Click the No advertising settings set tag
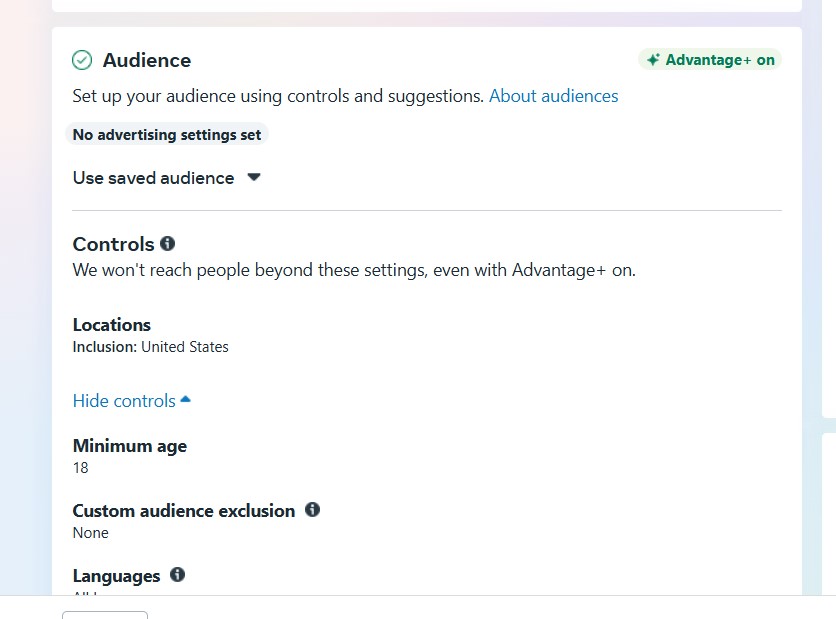This screenshot has height=619, width=836. coord(167,134)
